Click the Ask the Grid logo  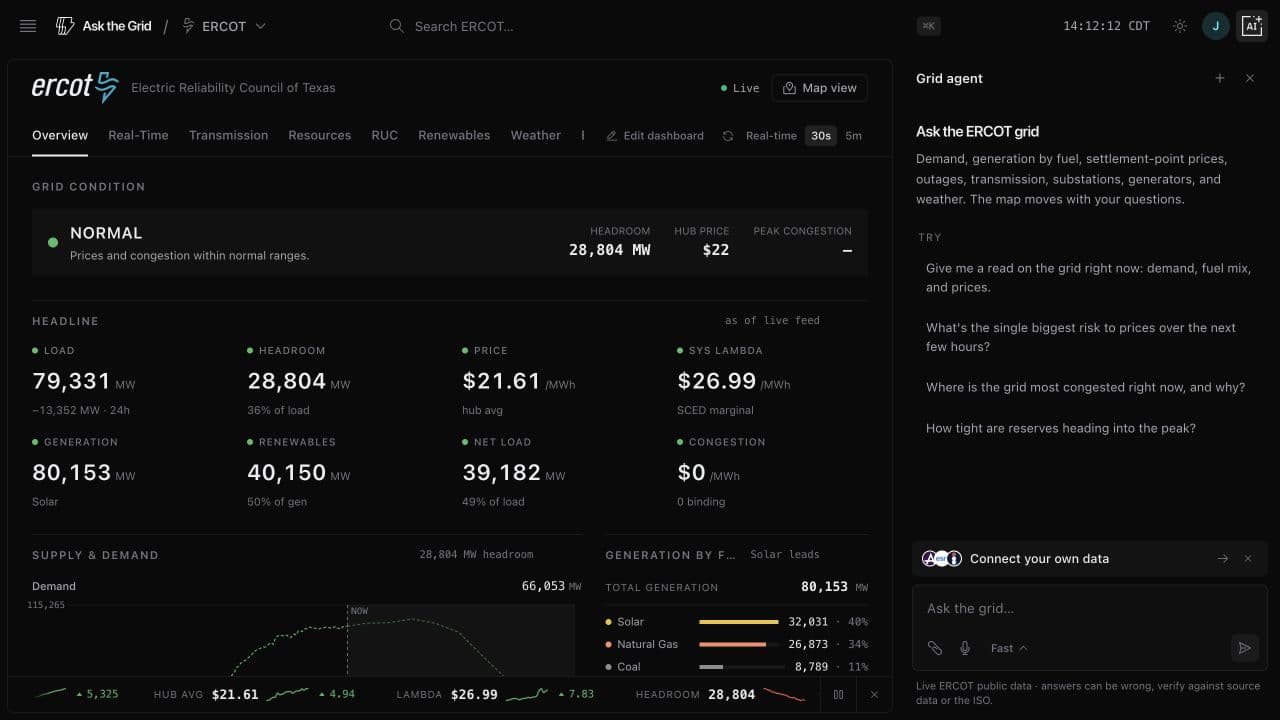pyautogui.click(x=104, y=26)
